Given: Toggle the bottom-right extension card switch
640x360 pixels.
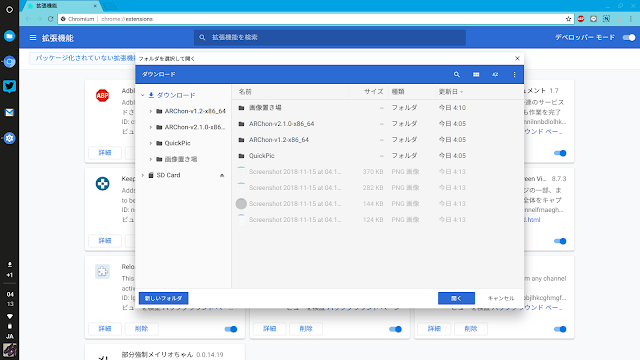Looking at the screenshot, I should (560, 329).
